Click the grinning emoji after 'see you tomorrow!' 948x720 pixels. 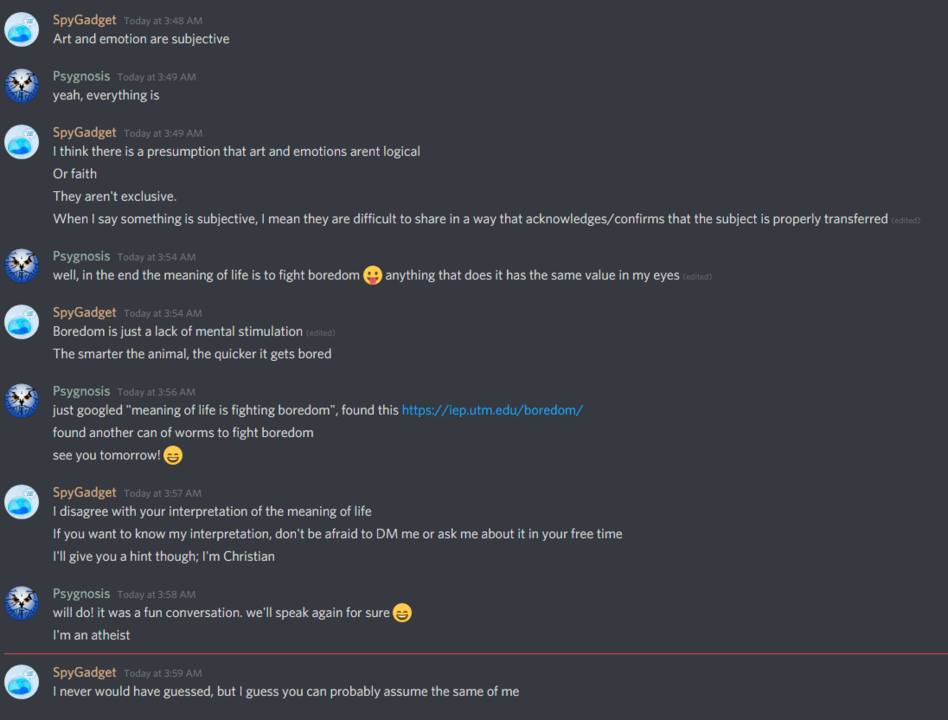point(172,455)
